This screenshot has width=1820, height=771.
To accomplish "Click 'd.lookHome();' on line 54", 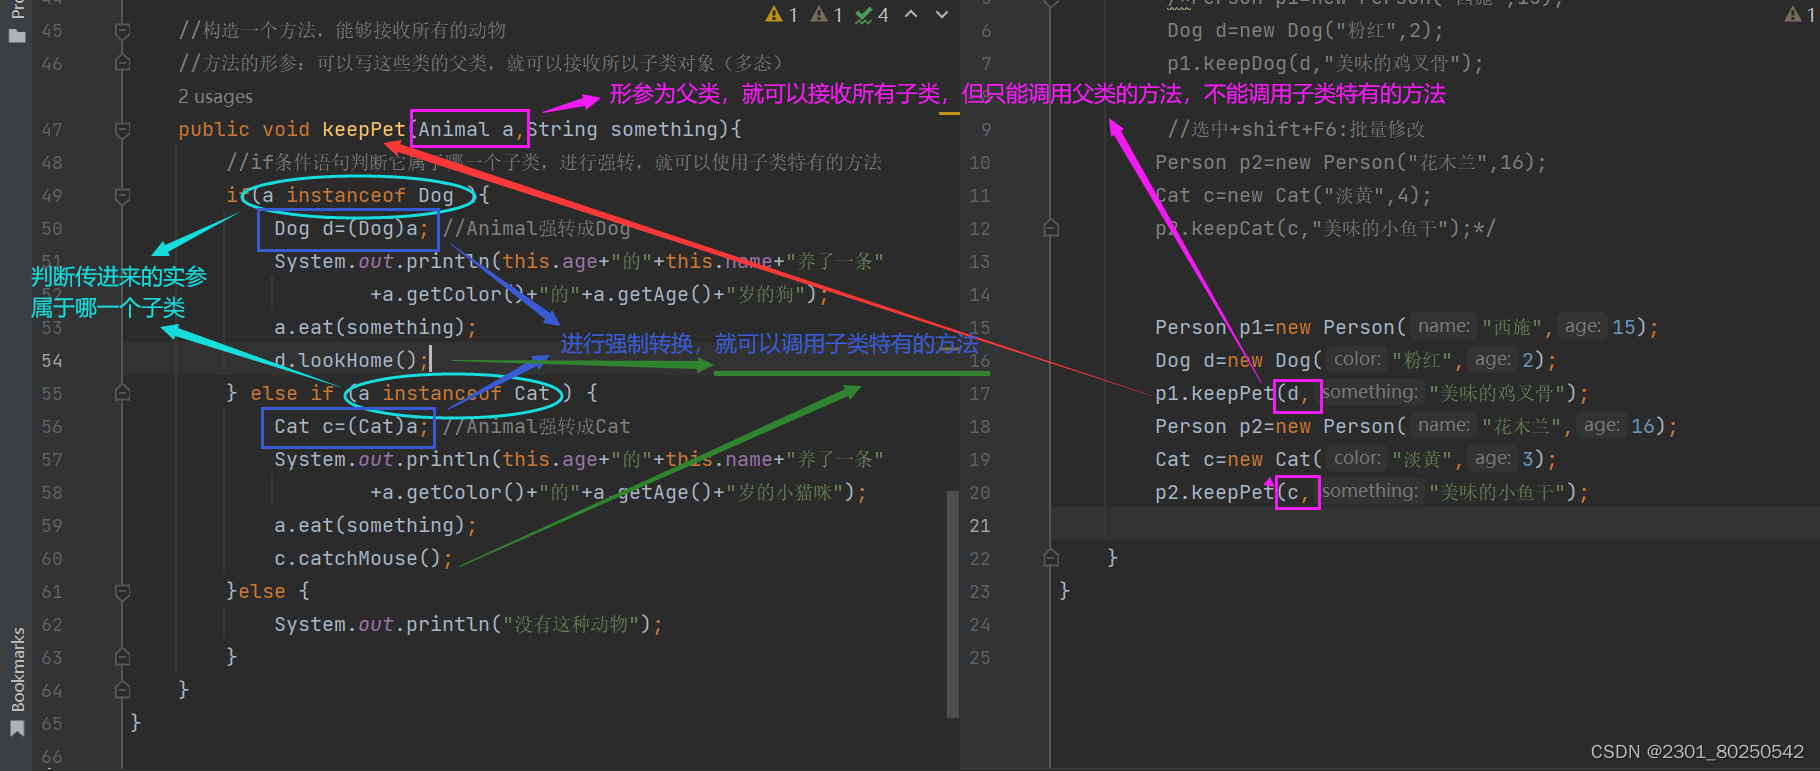I will coord(352,361).
